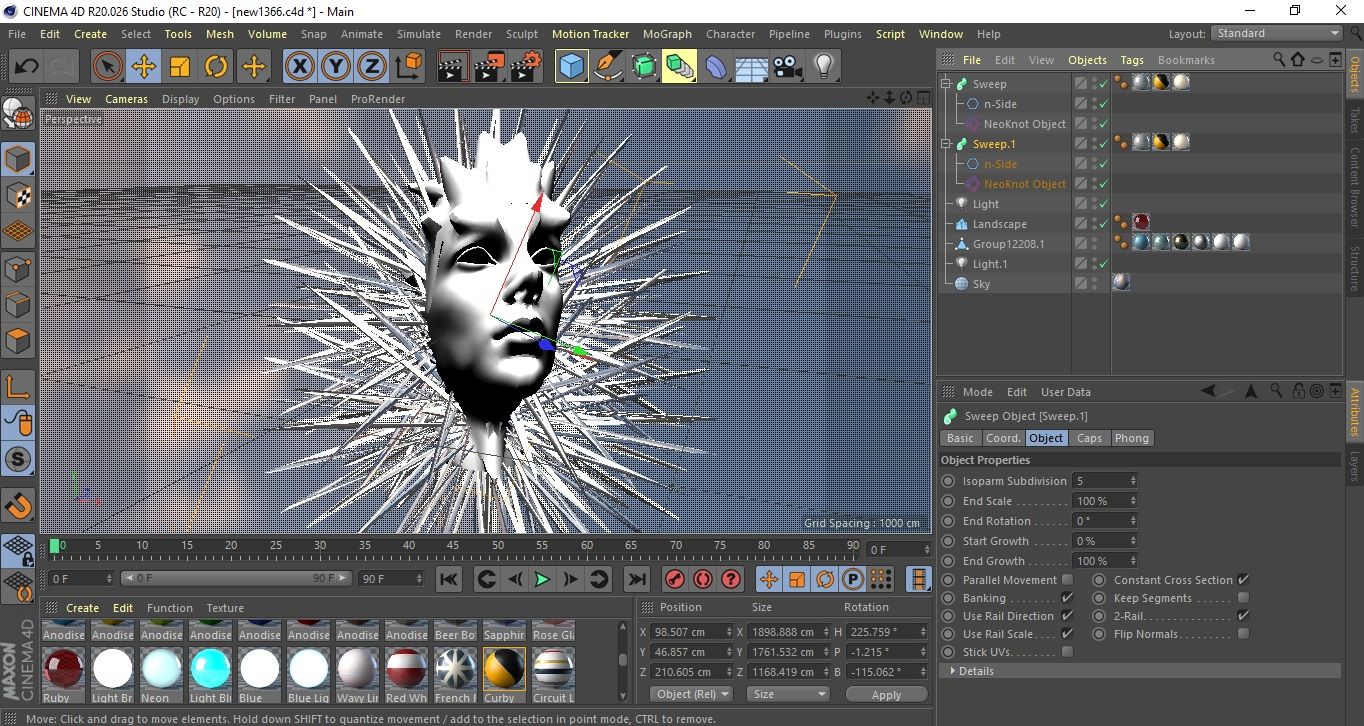Viewport: 1364px width, 726px height.
Task: Add a Camera object
Action: click(x=788, y=67)
